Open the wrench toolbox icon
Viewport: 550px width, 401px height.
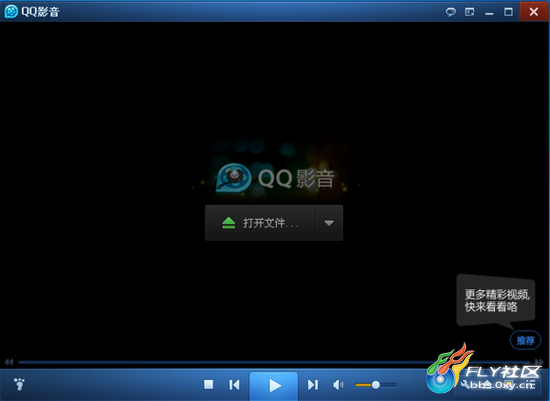coord(465,384)
